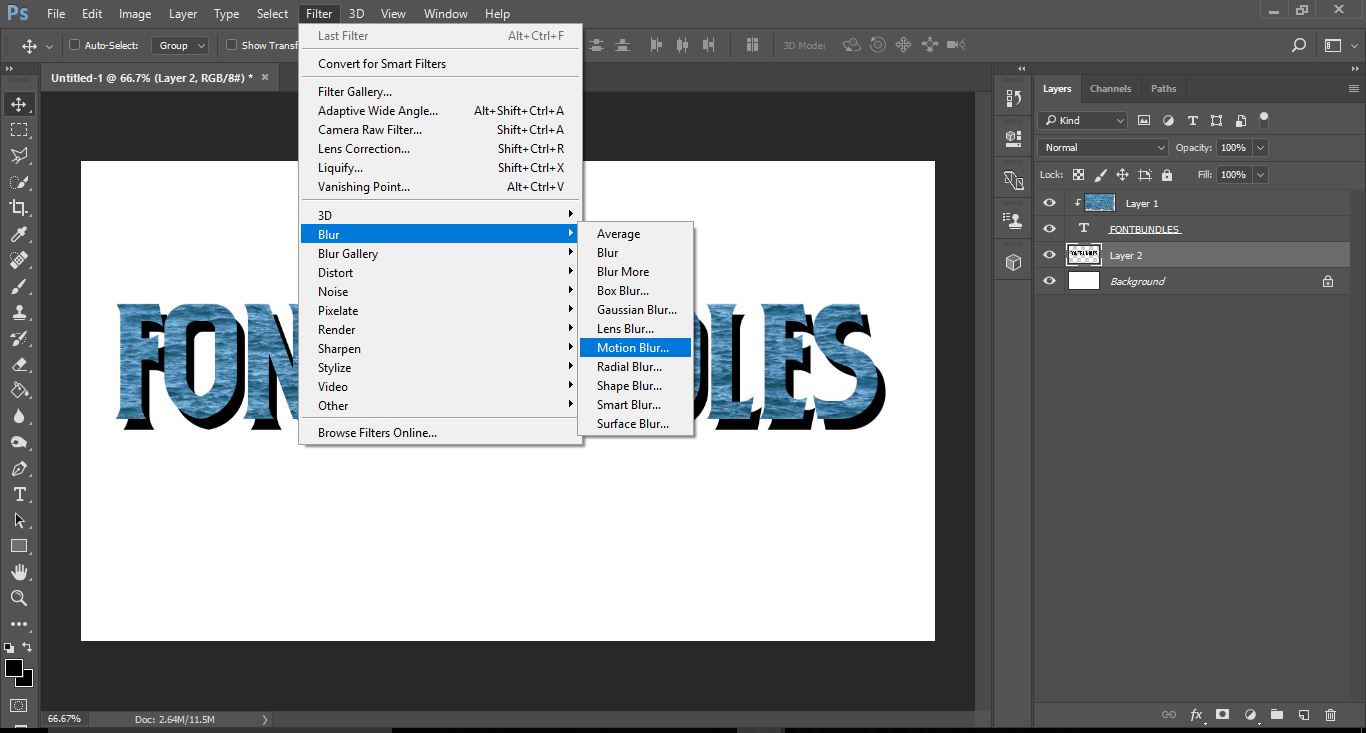This screenshot has width=1366, height=733.
Task: Open the 3D panel cube icon
Action: (x=1013, y=262)
